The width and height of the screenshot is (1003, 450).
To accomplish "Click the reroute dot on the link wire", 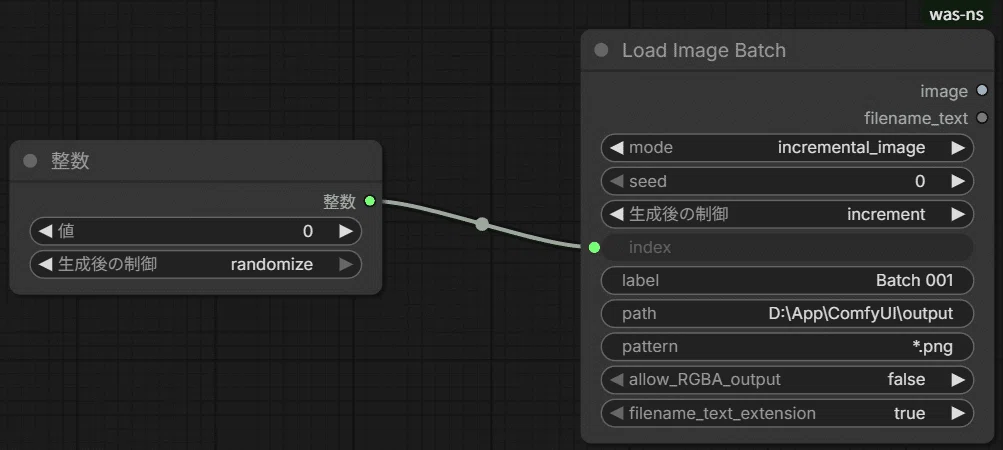I will coord(482,224).
